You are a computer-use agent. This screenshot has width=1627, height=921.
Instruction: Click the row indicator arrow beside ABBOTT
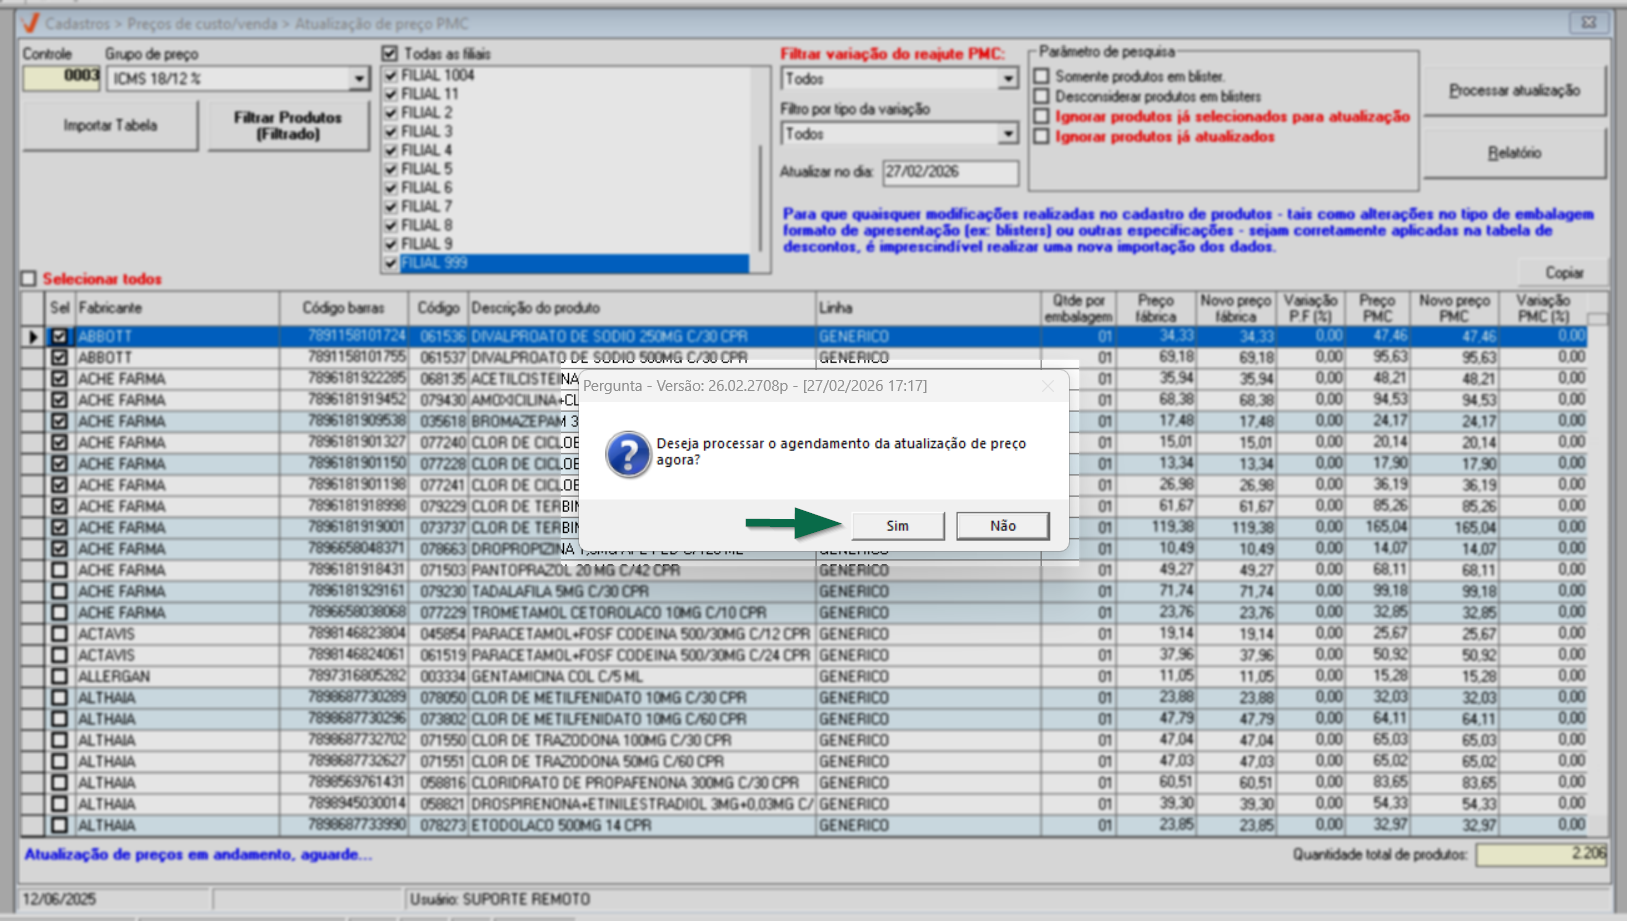pos(33,337)
